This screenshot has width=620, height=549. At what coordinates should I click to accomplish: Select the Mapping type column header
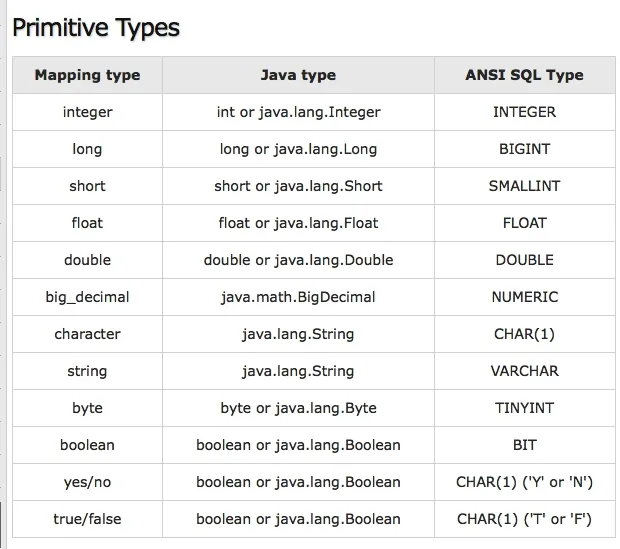pyautogui.click(x=87, y=75)
